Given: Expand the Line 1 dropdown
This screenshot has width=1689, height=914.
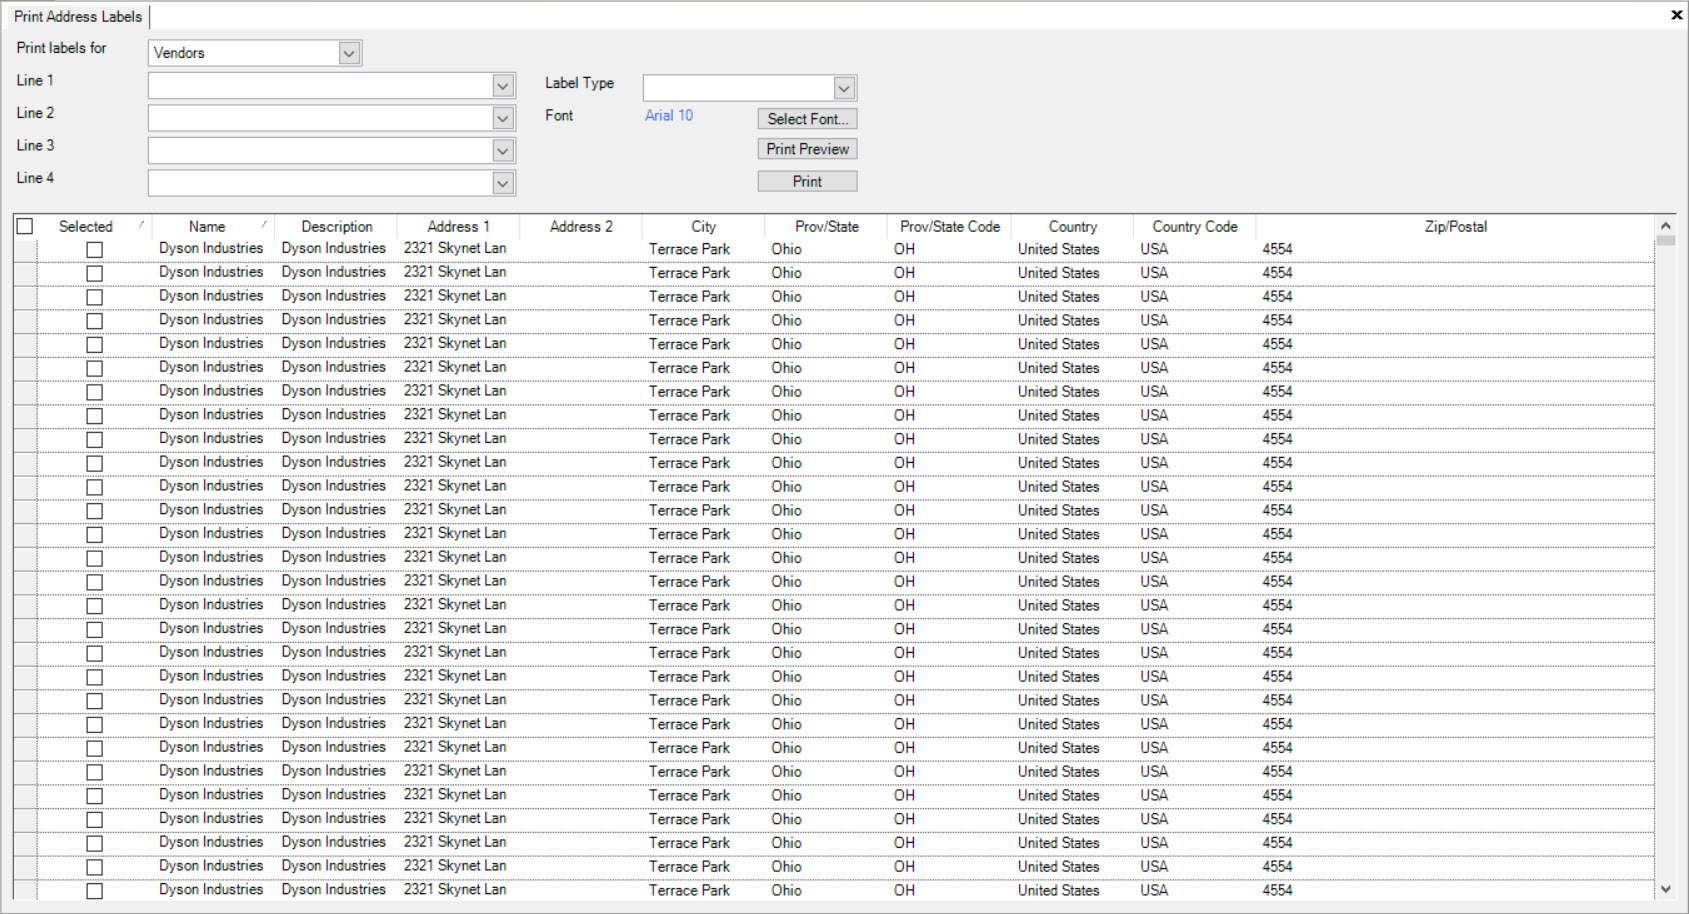Looking at the screenshot, I should (x=503, y=86).
